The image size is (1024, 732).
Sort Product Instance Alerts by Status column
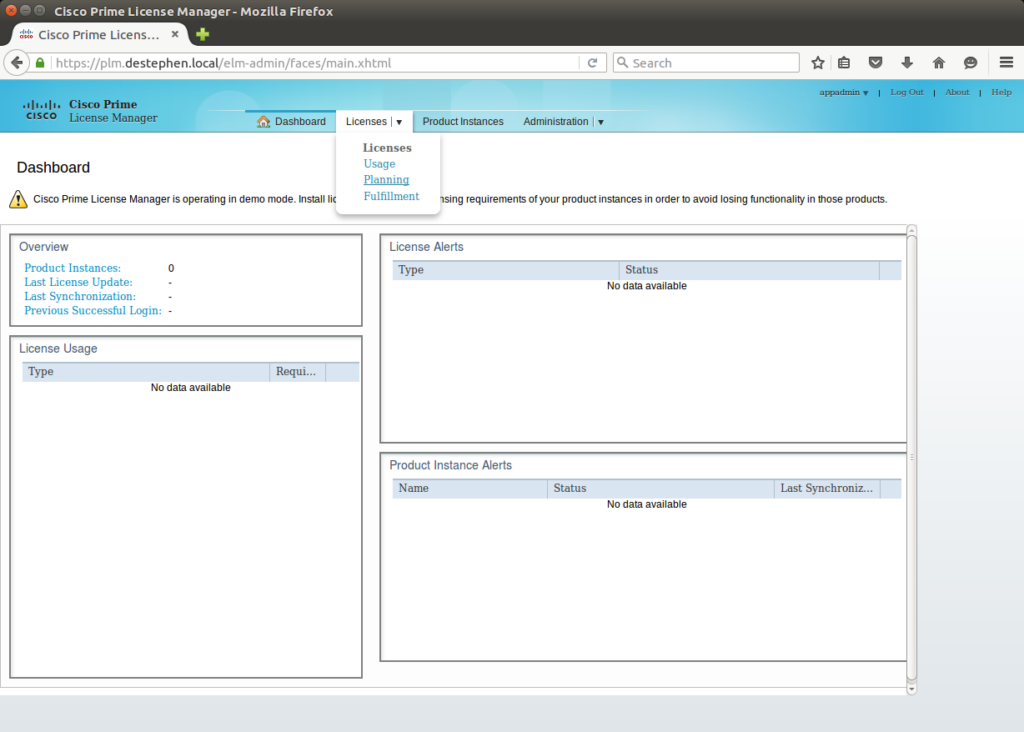pyautogui.click(x=660, y=488)
